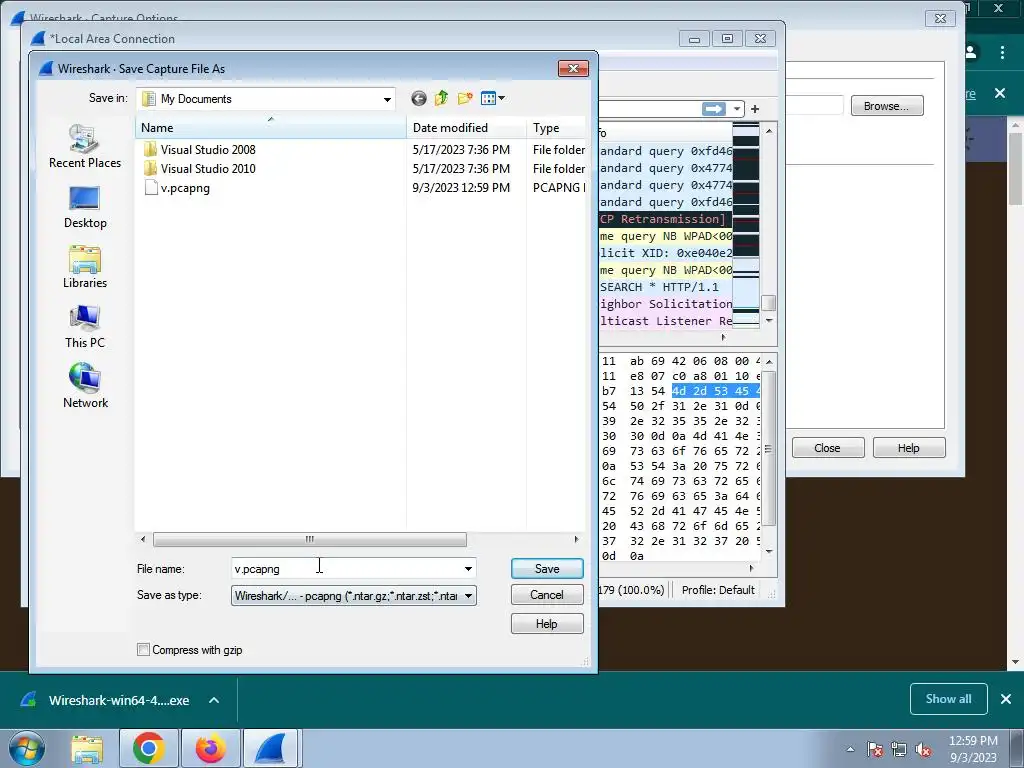This screenshot has height=768, width=1024.
Task: Click Browse button in Capture Options
Action: click(x=887, y=106)
